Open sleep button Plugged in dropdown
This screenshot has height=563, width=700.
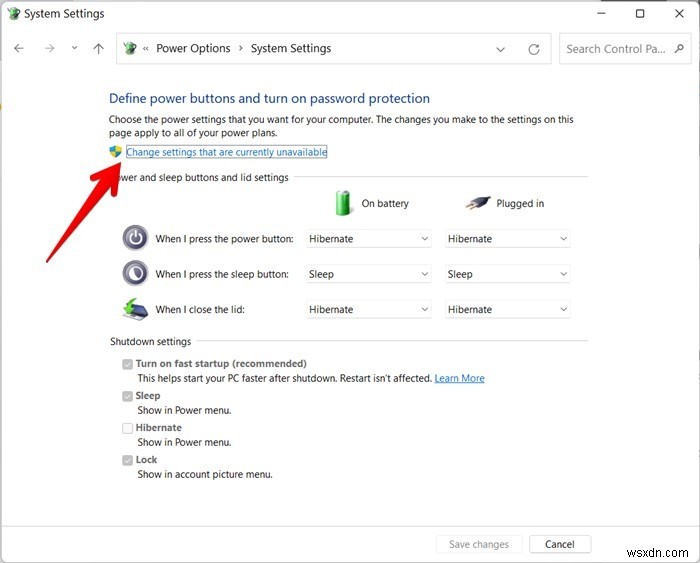(x=508, y=274)
